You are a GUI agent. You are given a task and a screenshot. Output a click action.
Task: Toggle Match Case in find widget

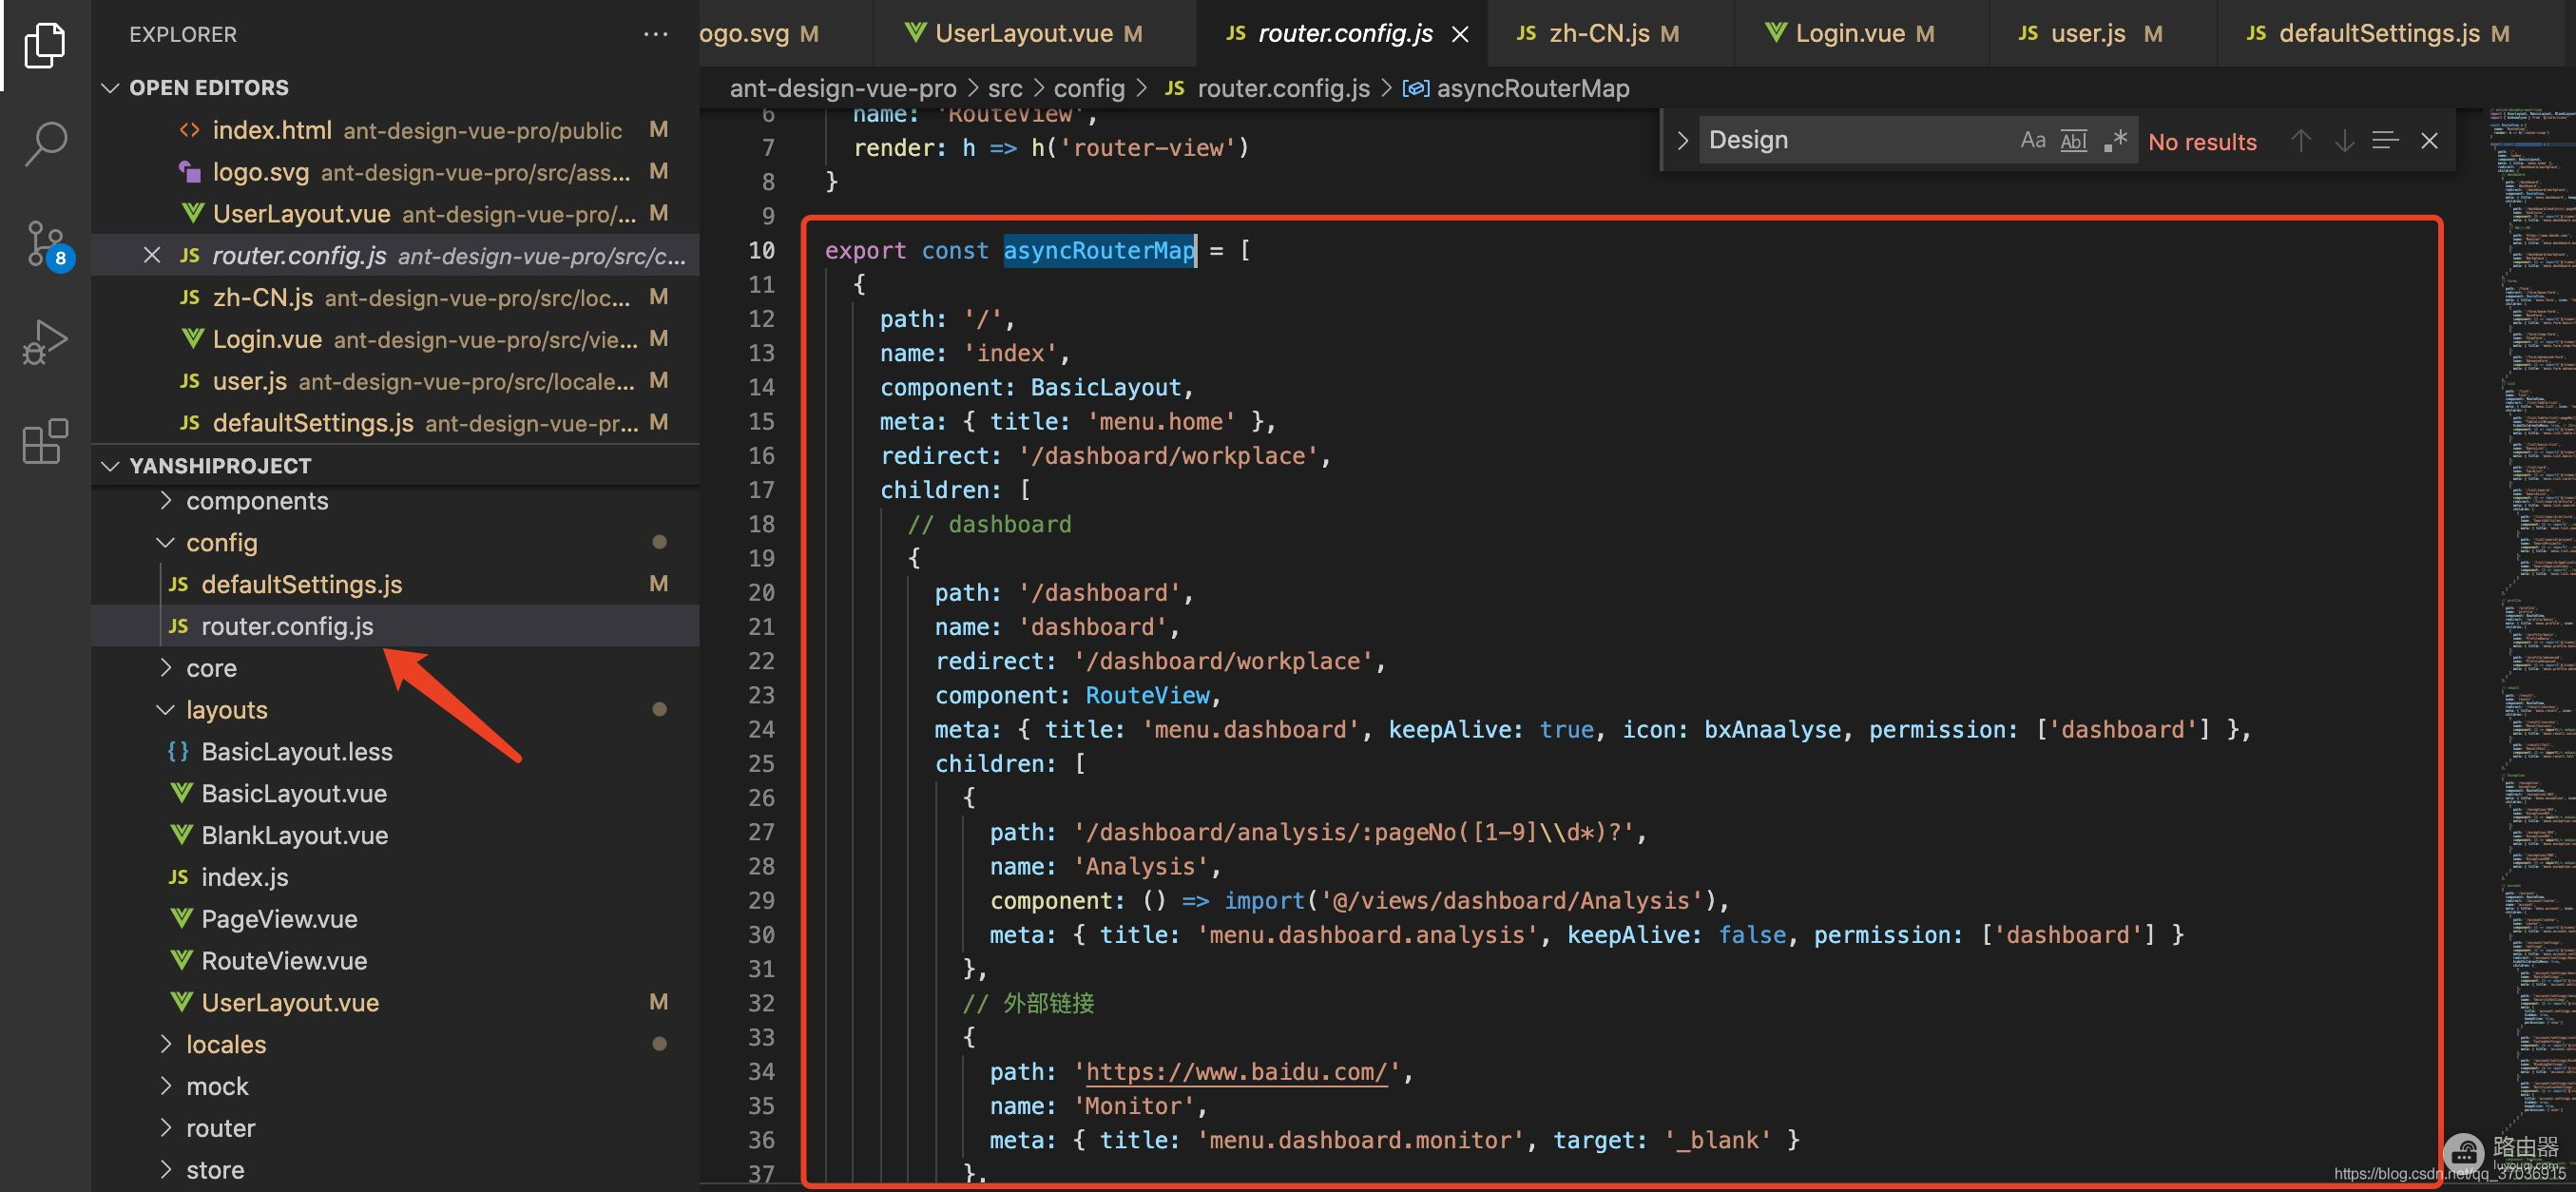[x=2032, y=140]
